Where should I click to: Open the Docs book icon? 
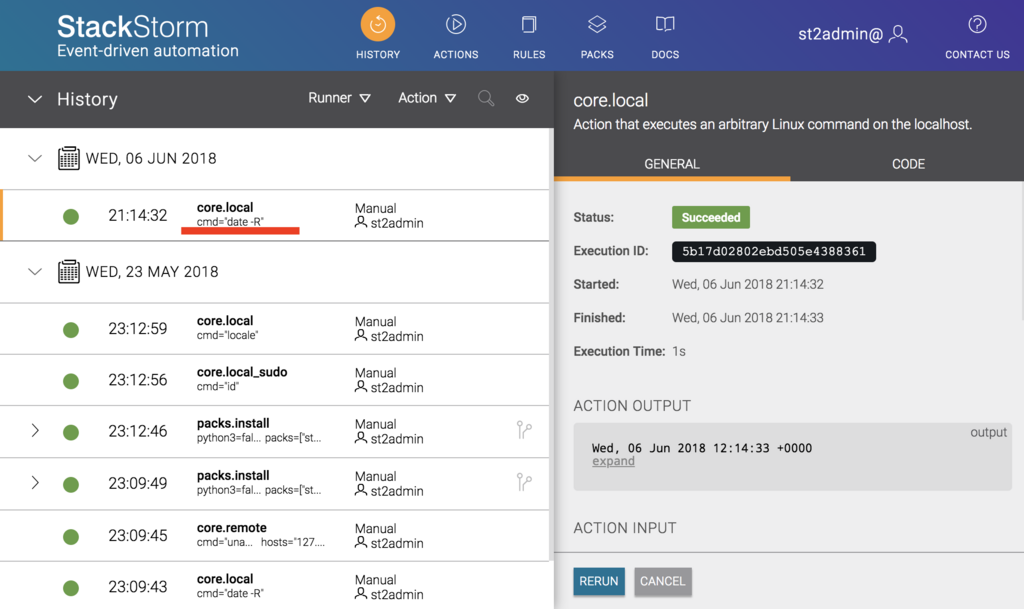click(x=665, y=25)
